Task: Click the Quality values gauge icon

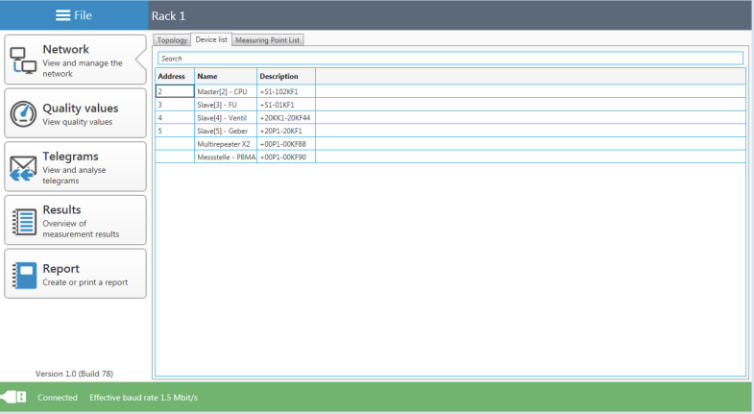Action: click(23, 114)
